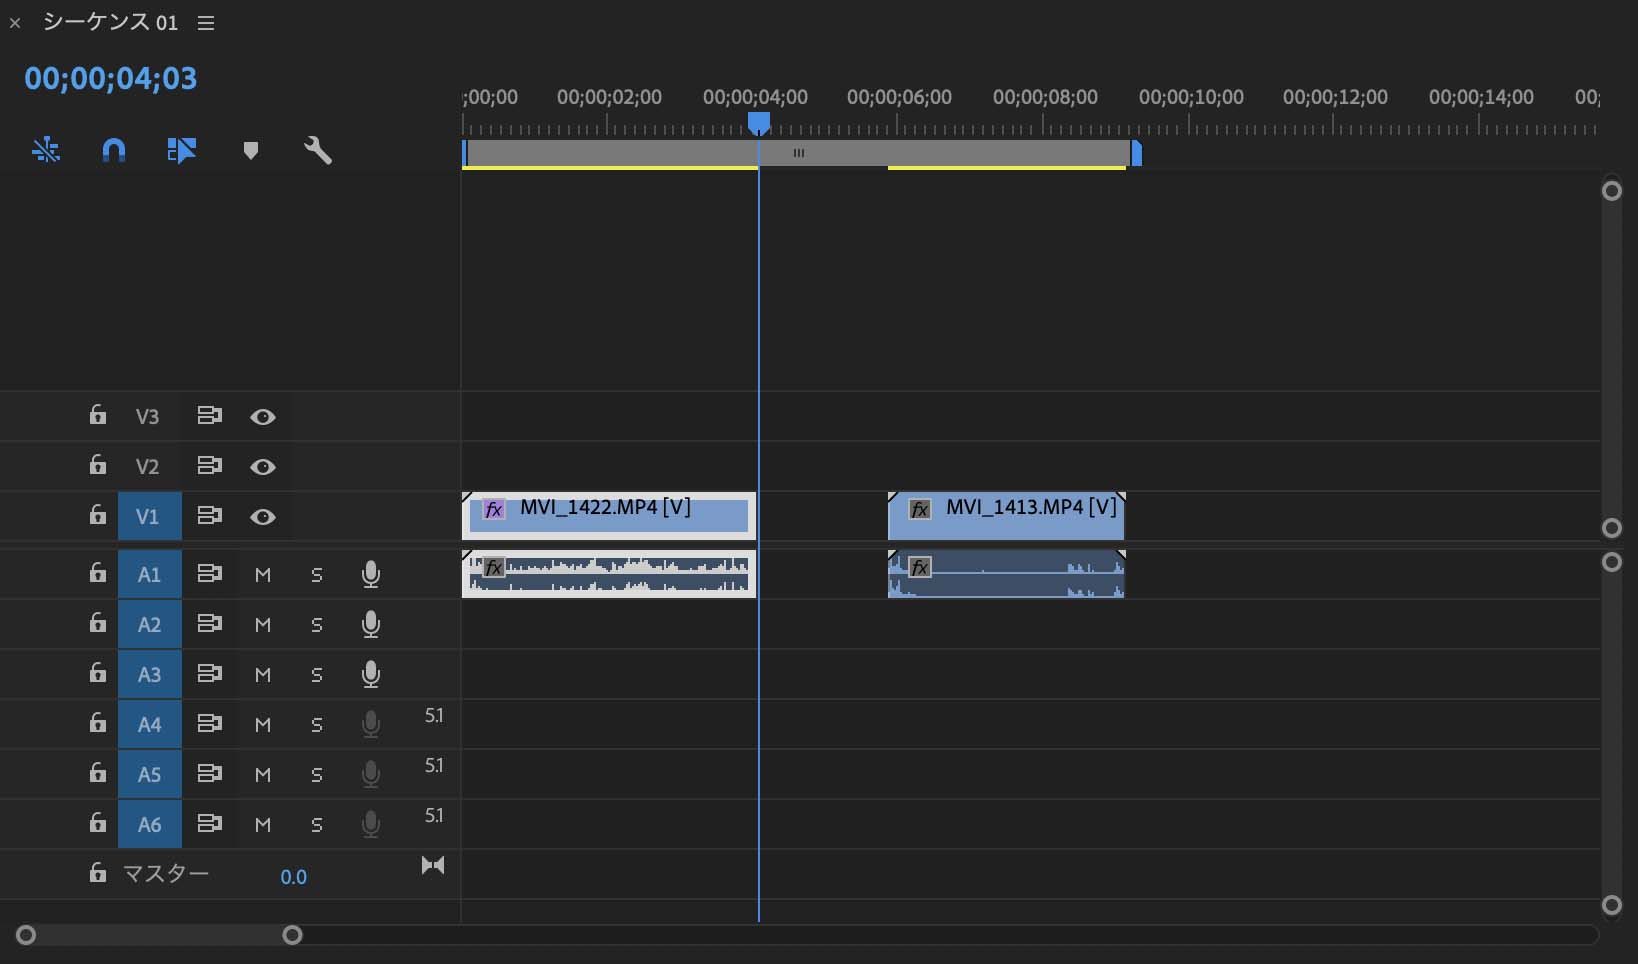Click fx badge on MVI_1413.MP4 video clip
Viewport: 1638px width, 964px height.
[920, 509]
